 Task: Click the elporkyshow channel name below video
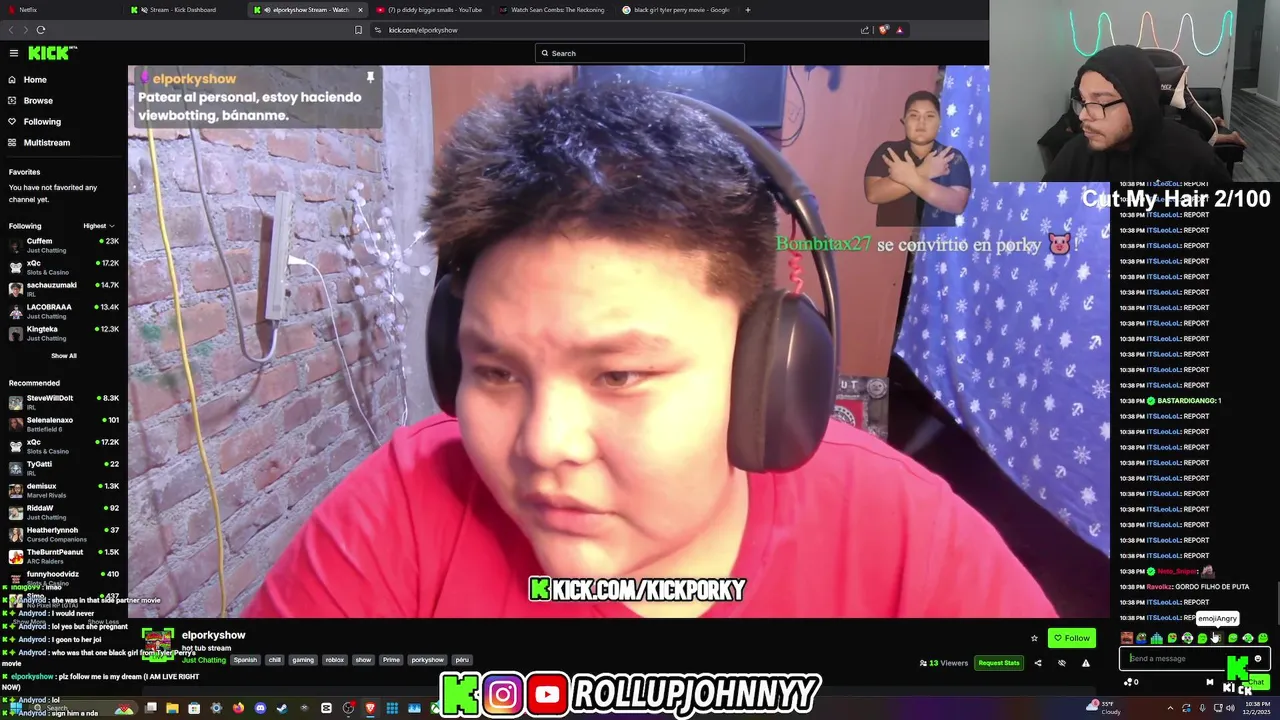click(213, 635)
